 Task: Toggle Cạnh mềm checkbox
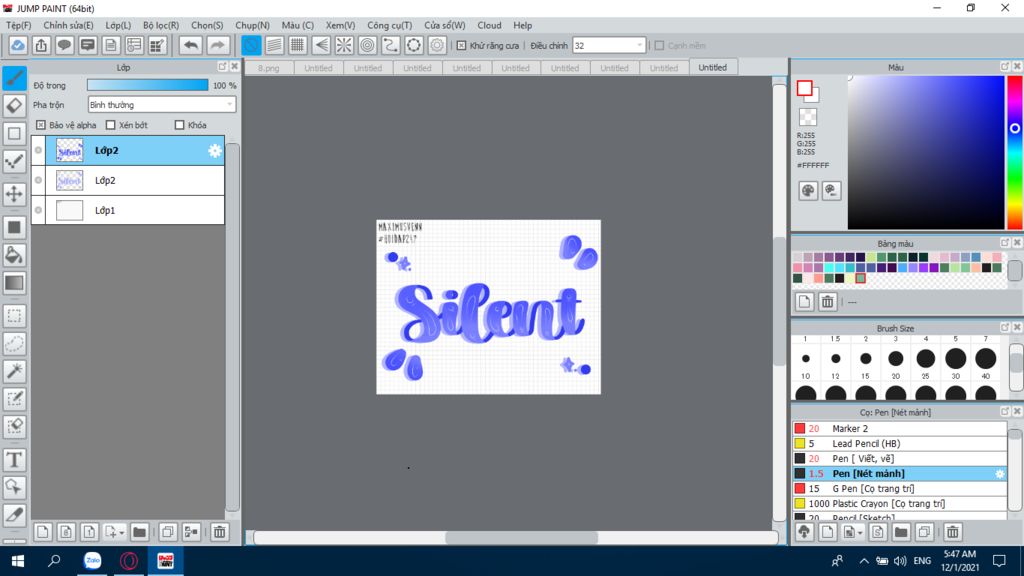[659, 46]
